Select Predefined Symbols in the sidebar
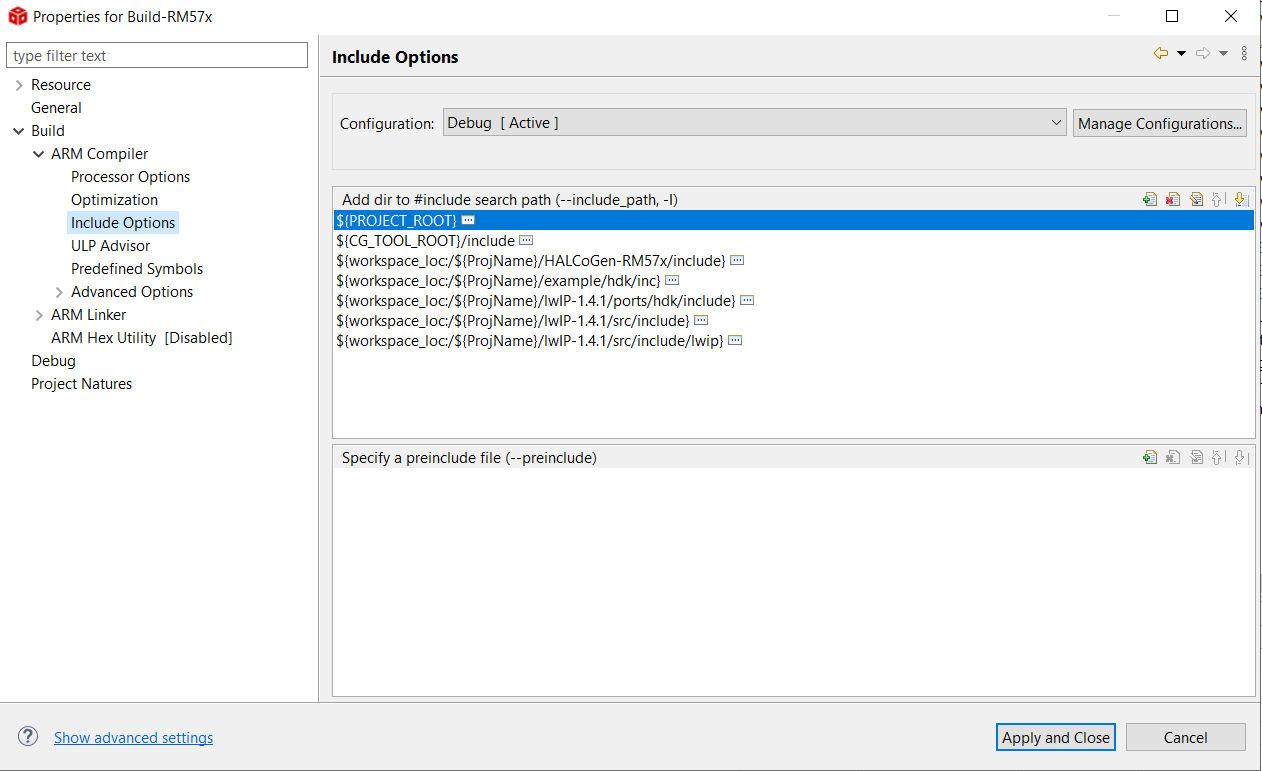This screenshot has width=1262, height=771. pos(136,268)
